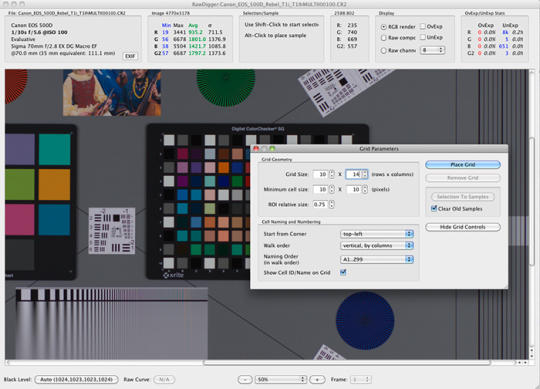Enable the UnExp checkbox

tap(423, 37)
